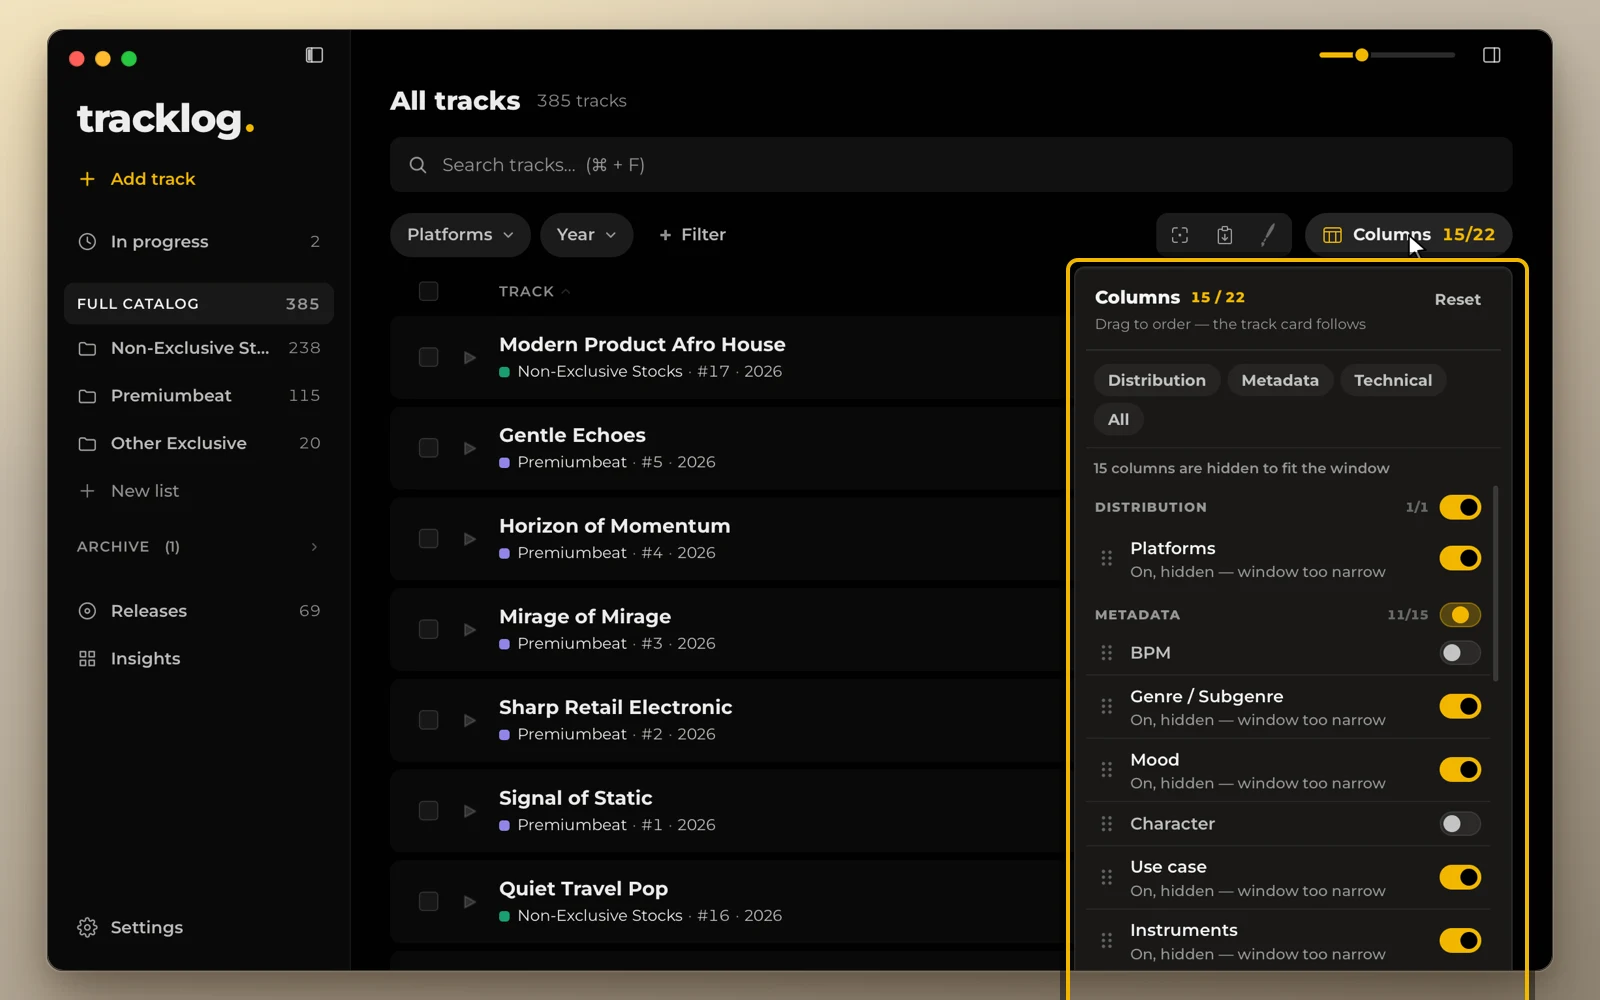Play the Signal of Static track
1600x1000 pixels.
[469, 811]
